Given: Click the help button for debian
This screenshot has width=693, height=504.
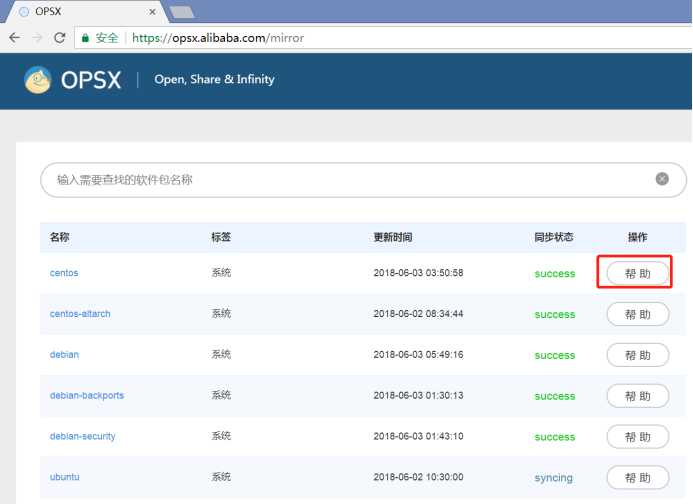Looking at the screenshot, I should (x=637, y=355).
